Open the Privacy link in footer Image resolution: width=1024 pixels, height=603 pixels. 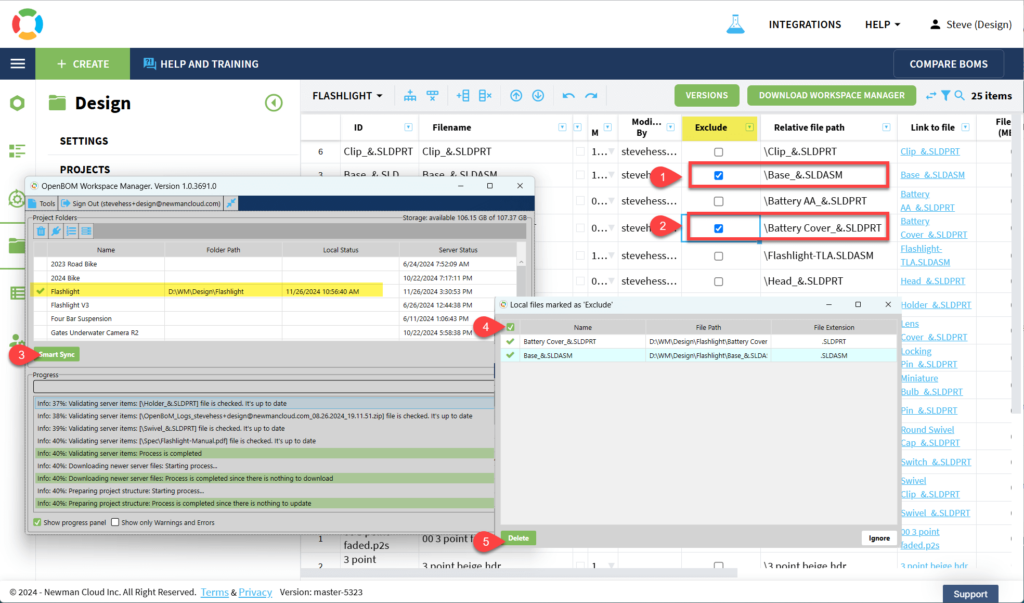point(255,593)
